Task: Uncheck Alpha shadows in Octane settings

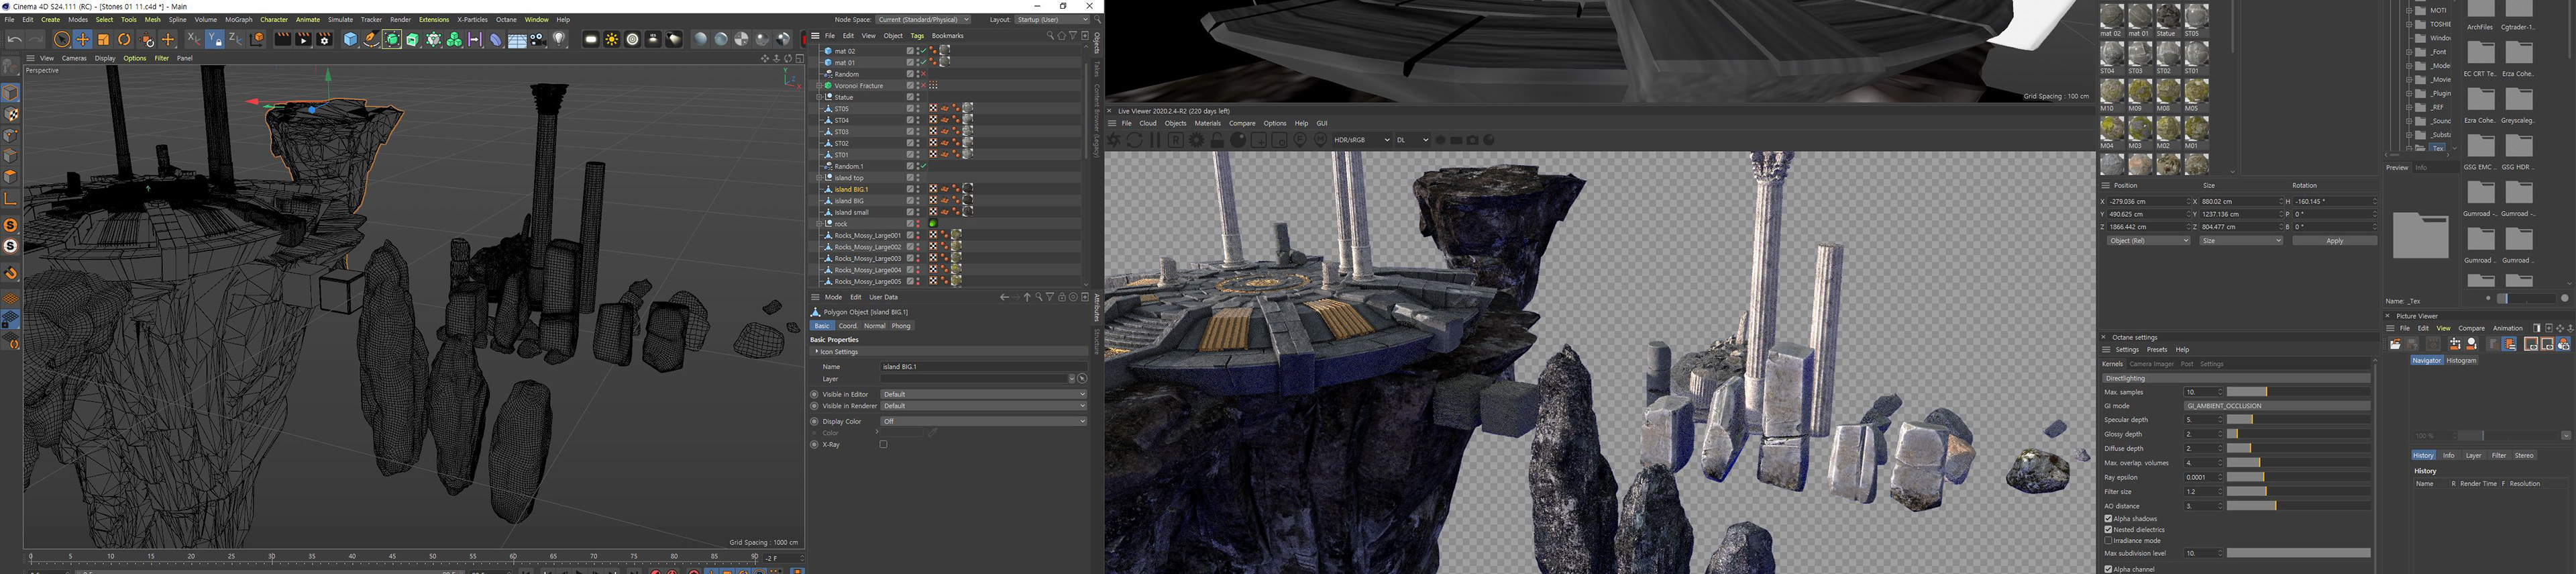Action: coord(2108,519)
